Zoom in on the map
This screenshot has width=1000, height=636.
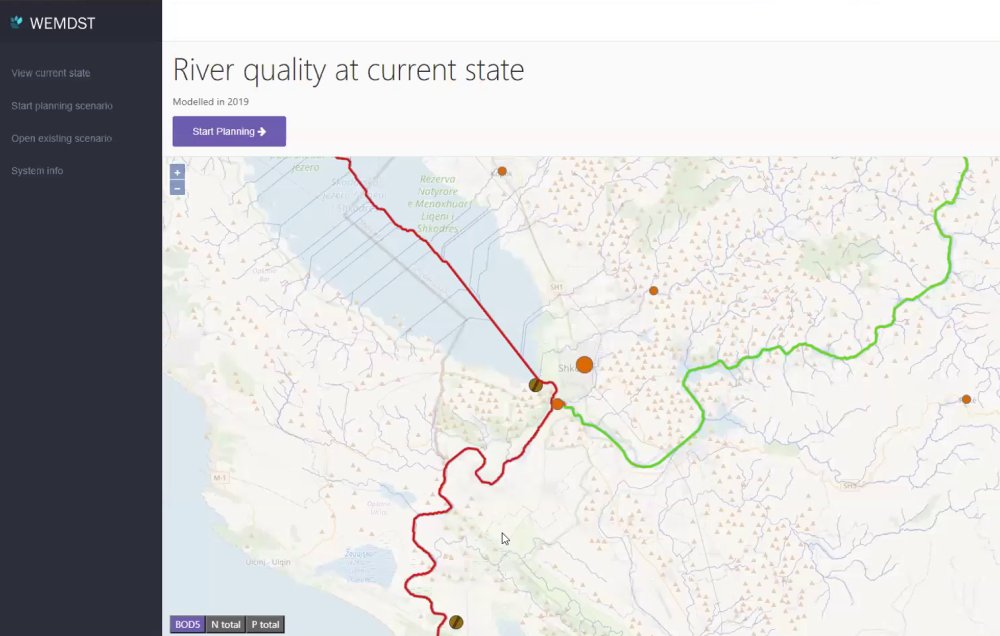[177, 172]
